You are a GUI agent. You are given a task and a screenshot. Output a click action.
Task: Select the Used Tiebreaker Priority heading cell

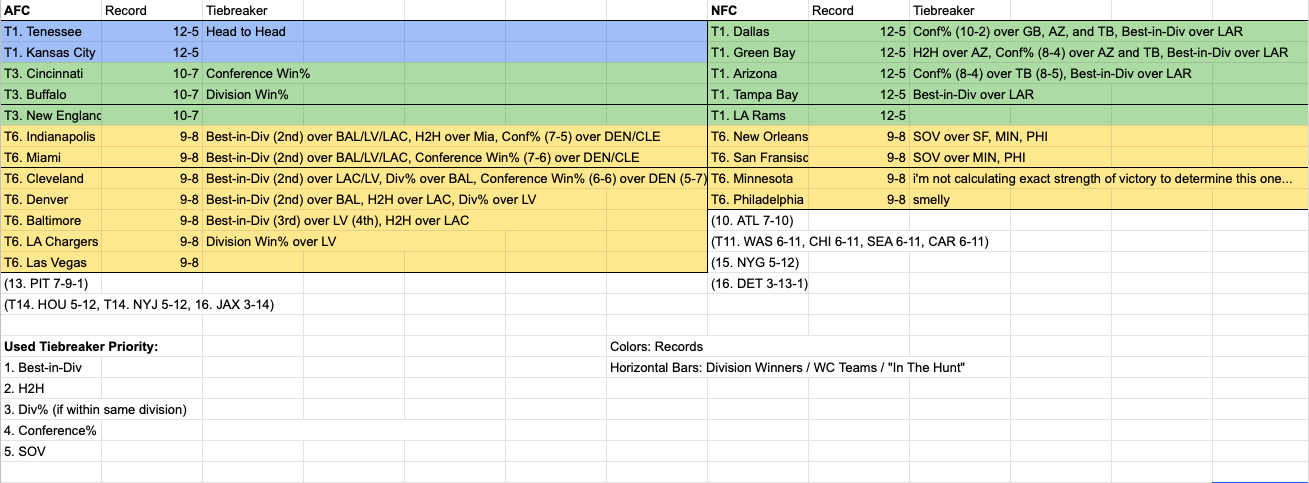81,346
